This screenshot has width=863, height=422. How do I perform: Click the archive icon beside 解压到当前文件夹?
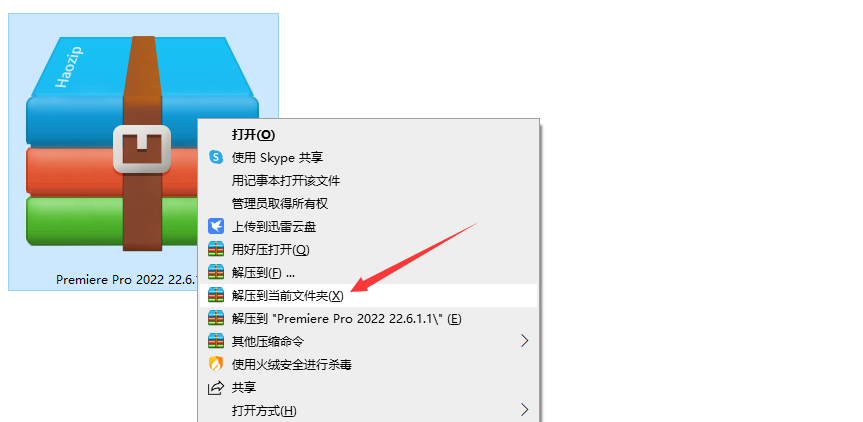[216, 295]
